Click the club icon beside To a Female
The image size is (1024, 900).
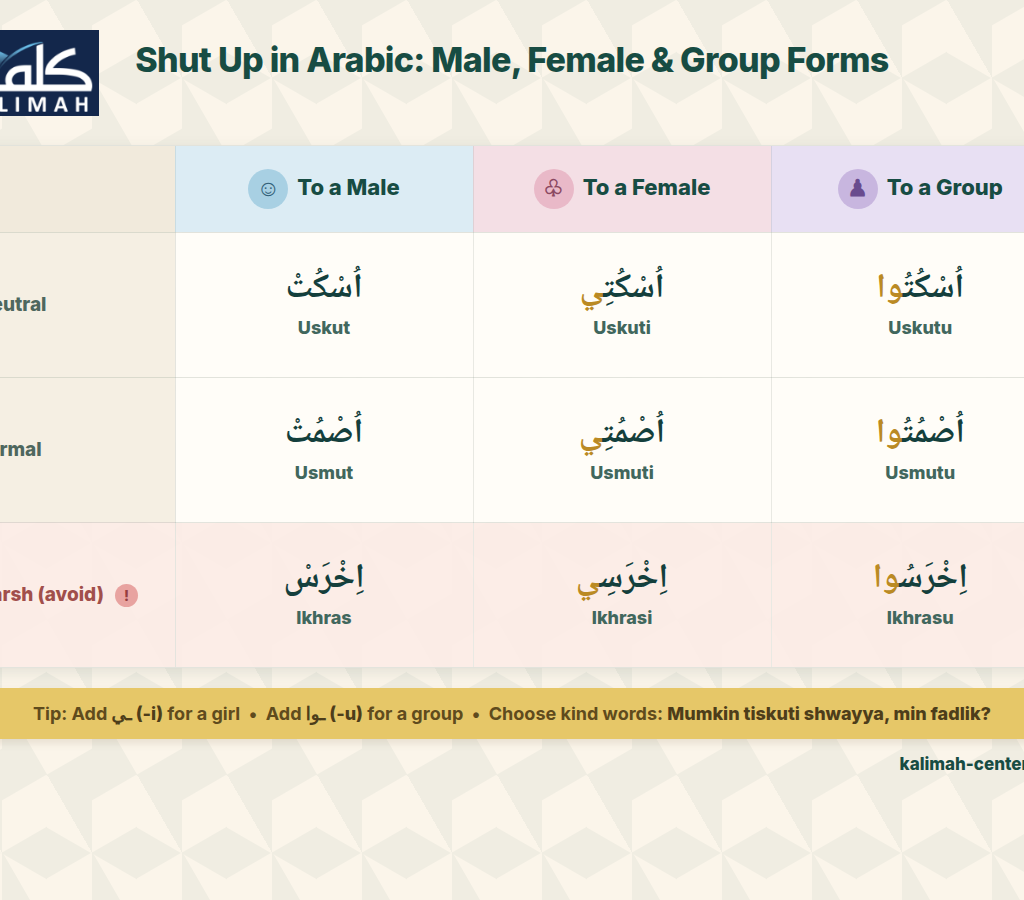[x=554, y=189]
